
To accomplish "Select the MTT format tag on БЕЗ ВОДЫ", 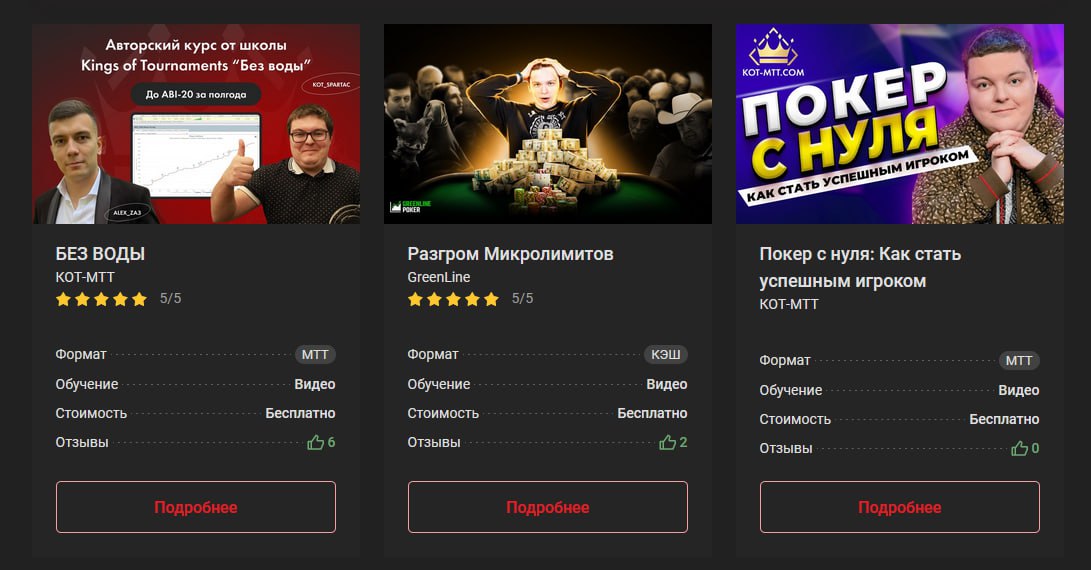I will pyautogui.click(x=315, y=354).
